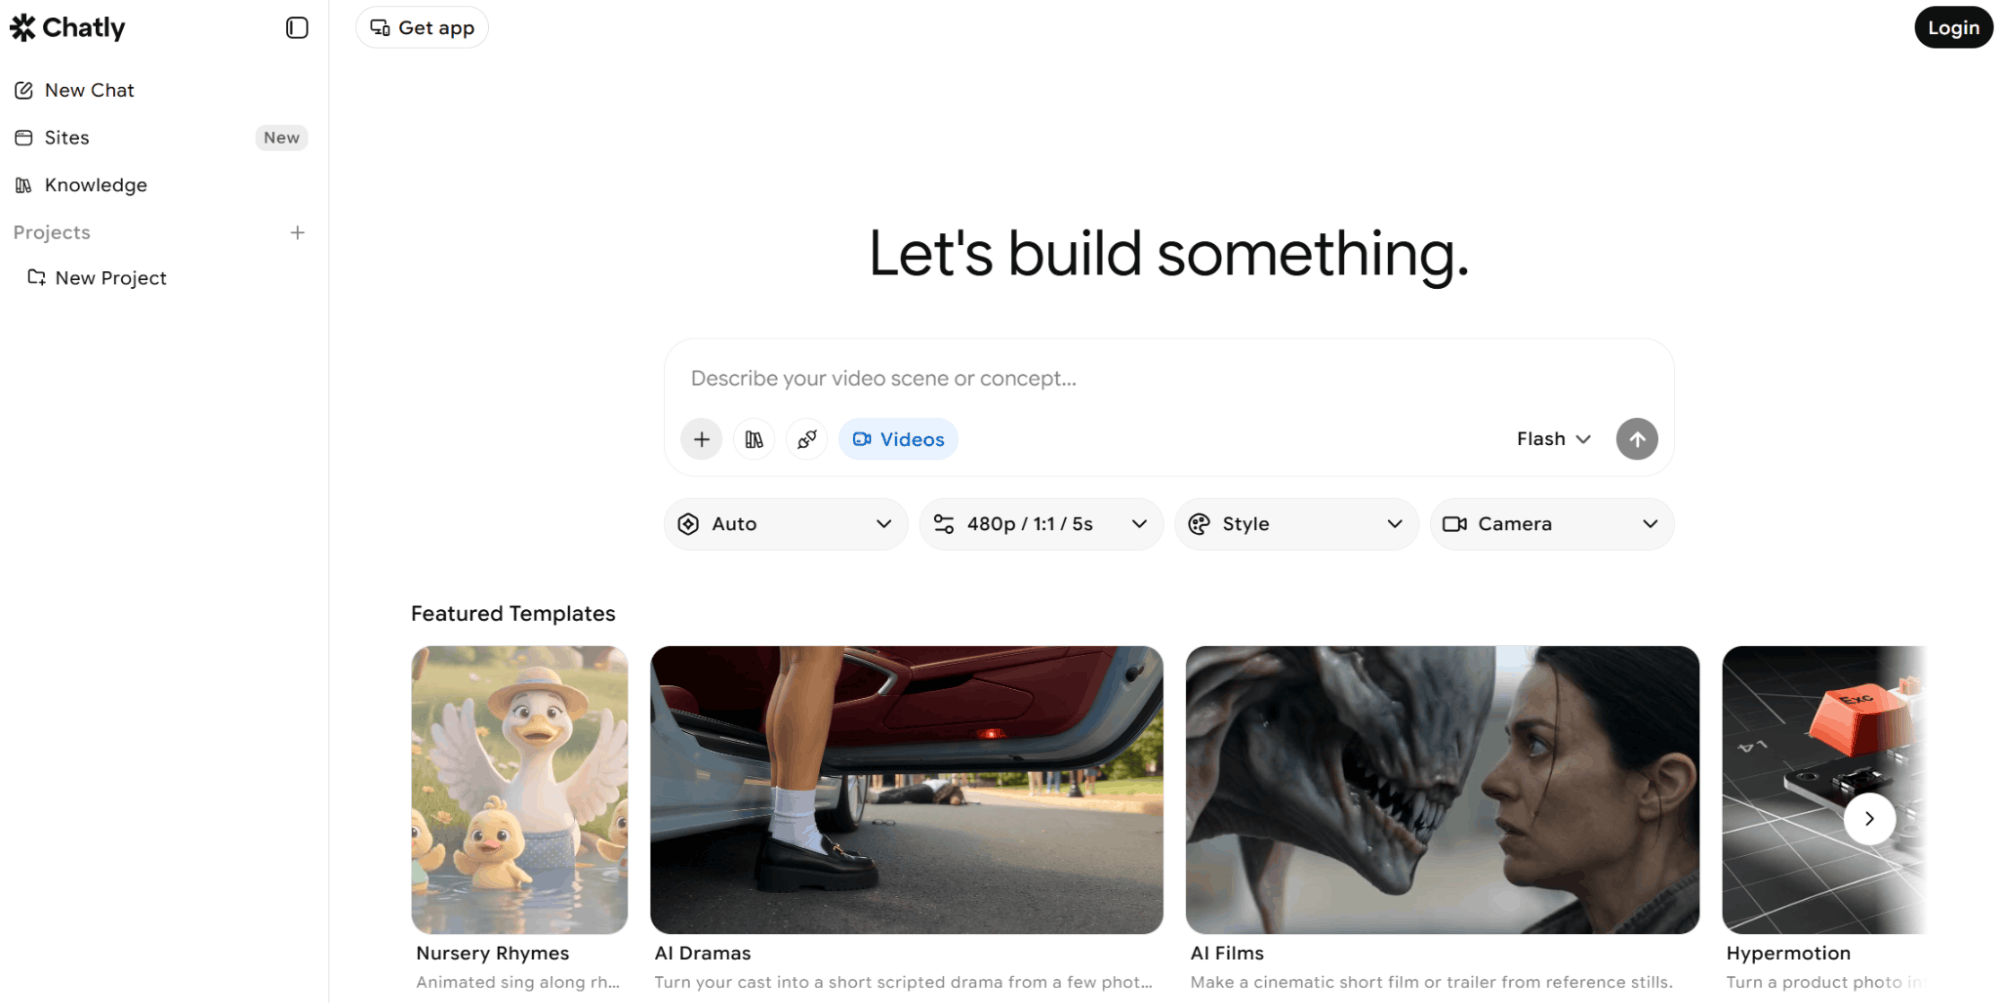Open the knowledge books icon in prompt box
The image size is (1999, 1004).
754,440
